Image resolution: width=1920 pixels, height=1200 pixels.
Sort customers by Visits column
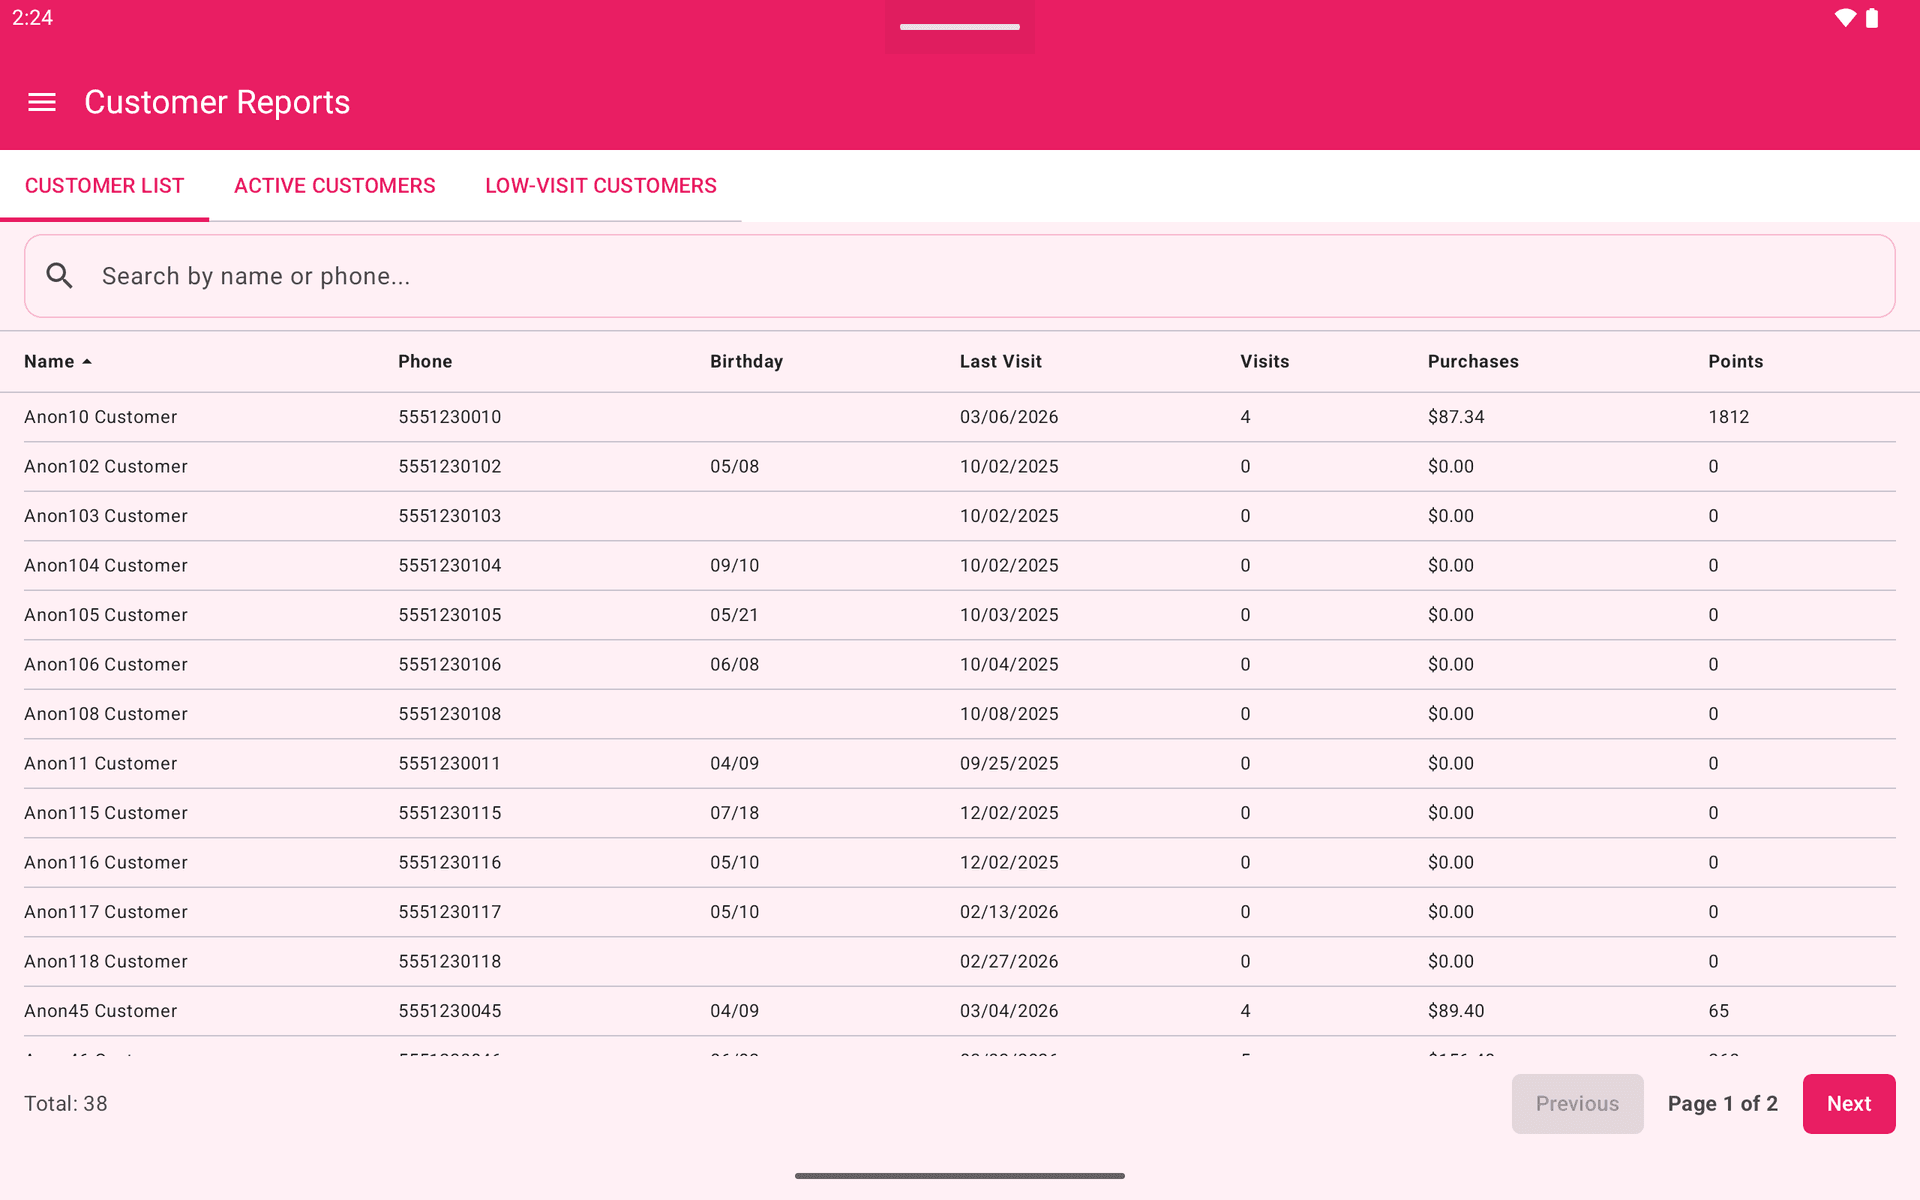(x=1264, y=362)
